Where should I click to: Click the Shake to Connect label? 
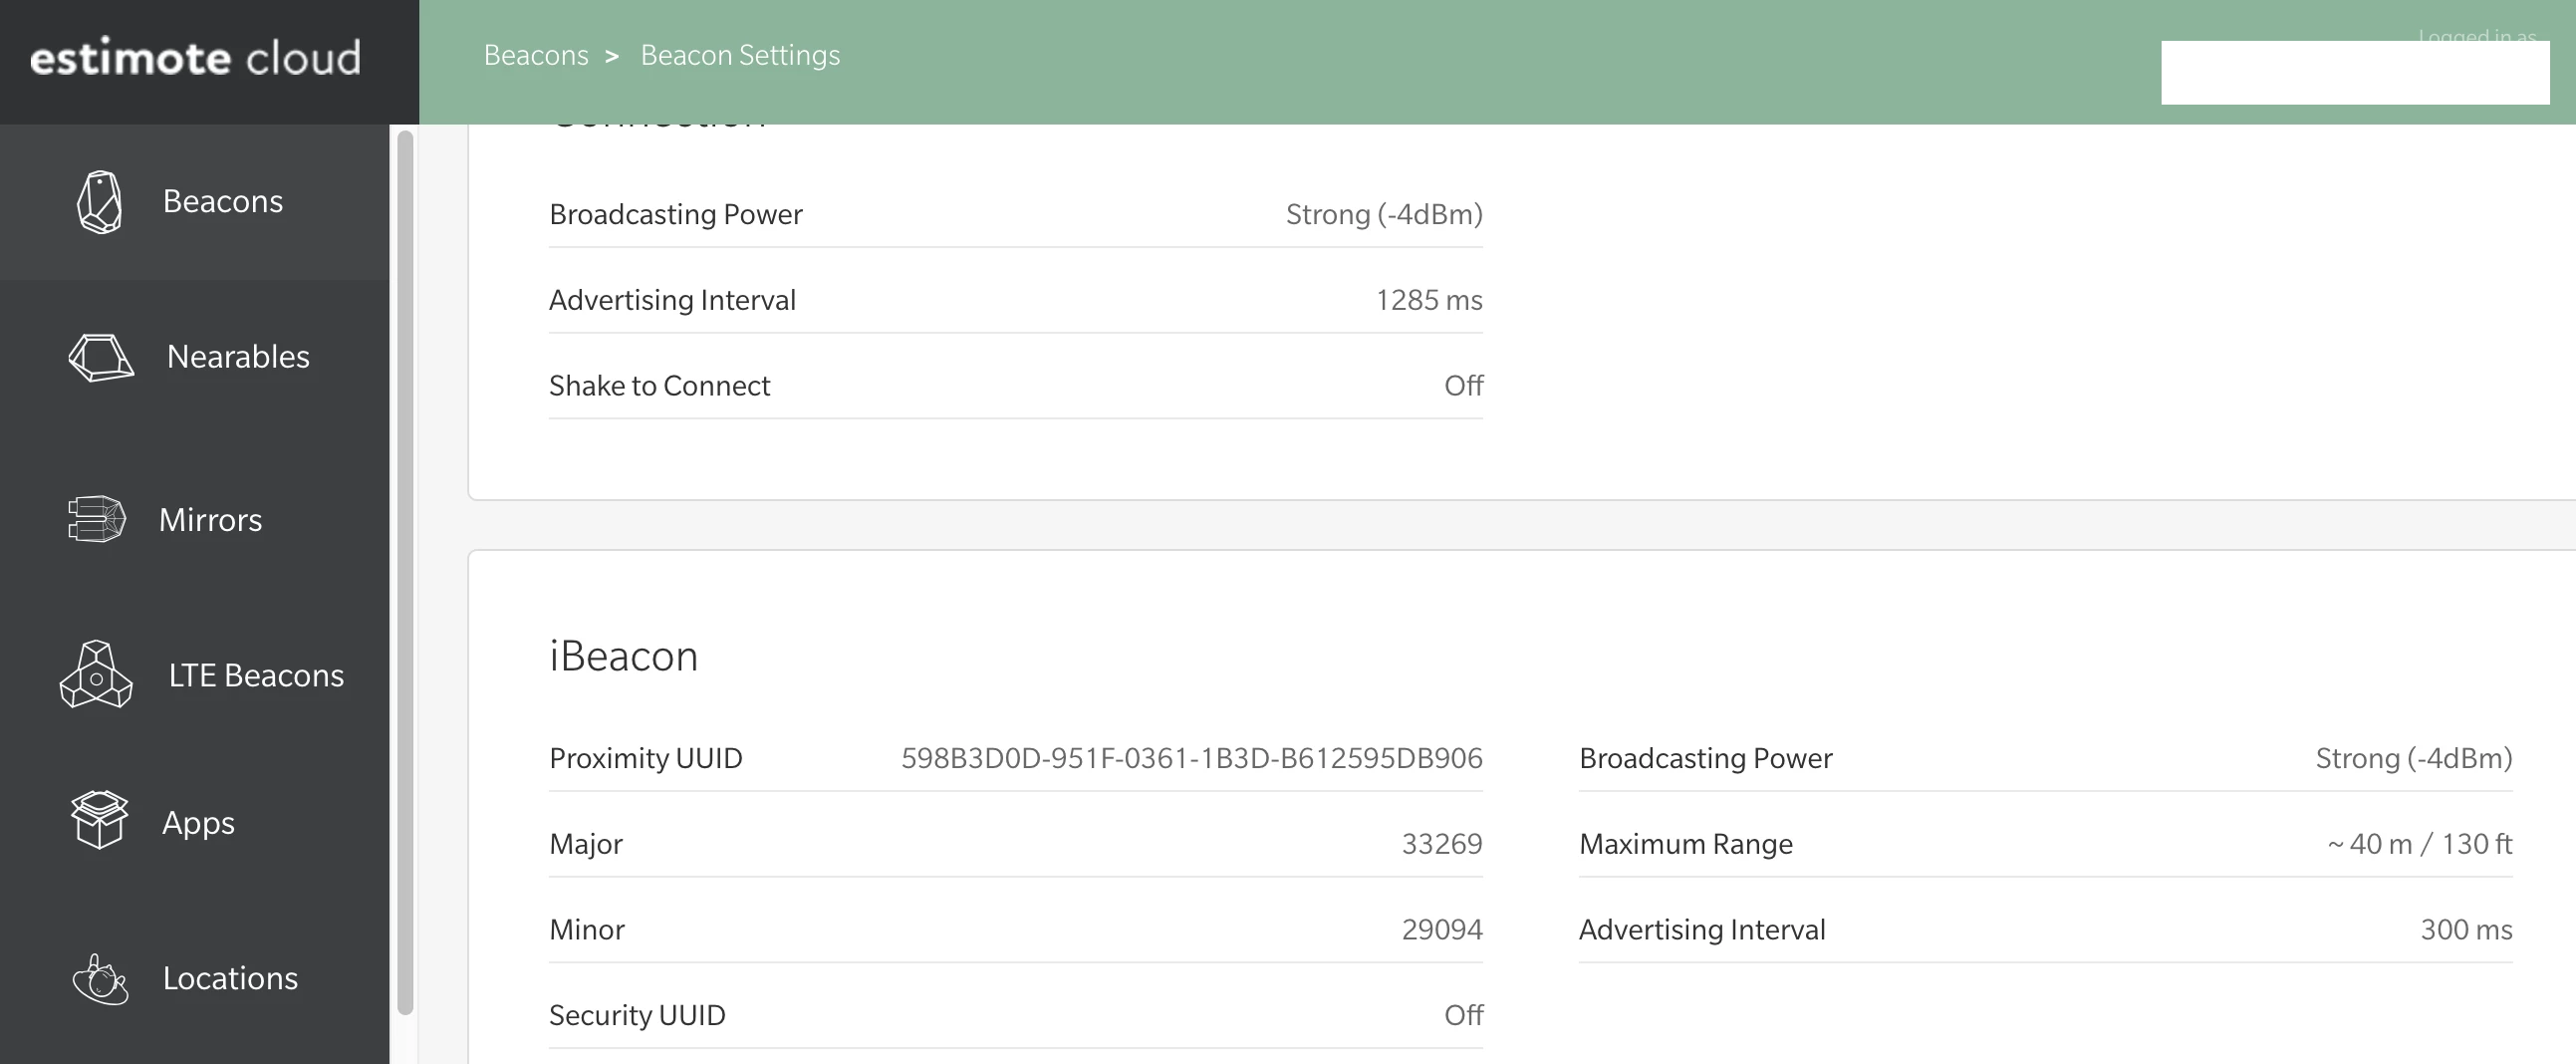coord(660,386)
